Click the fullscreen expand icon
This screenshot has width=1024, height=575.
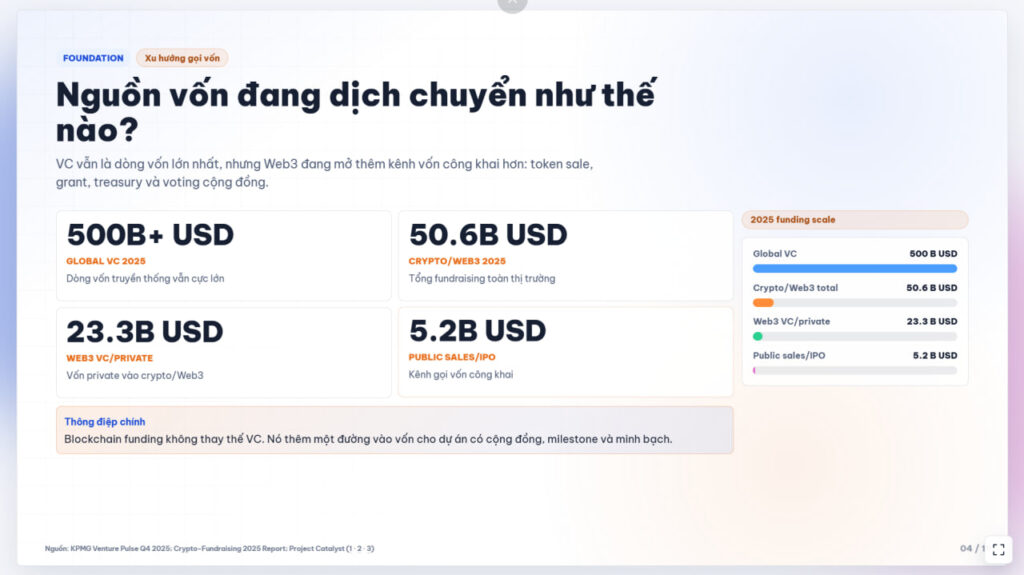coord(998,549)
